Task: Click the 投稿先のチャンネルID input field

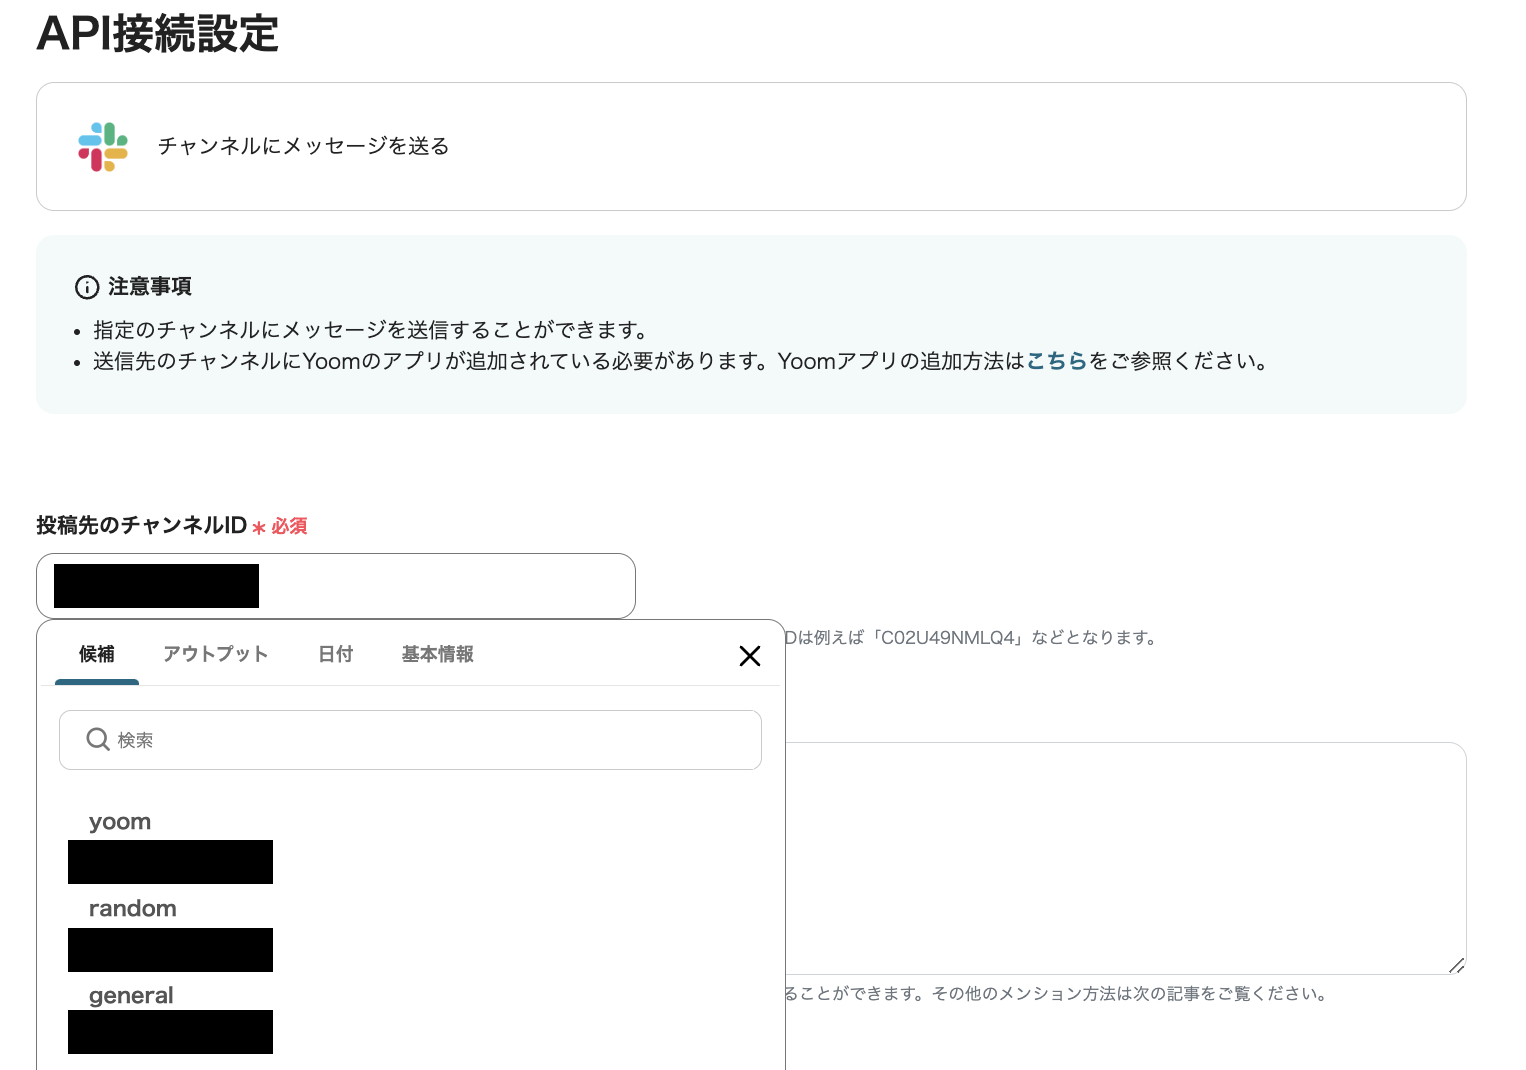Action: [450, 586]
